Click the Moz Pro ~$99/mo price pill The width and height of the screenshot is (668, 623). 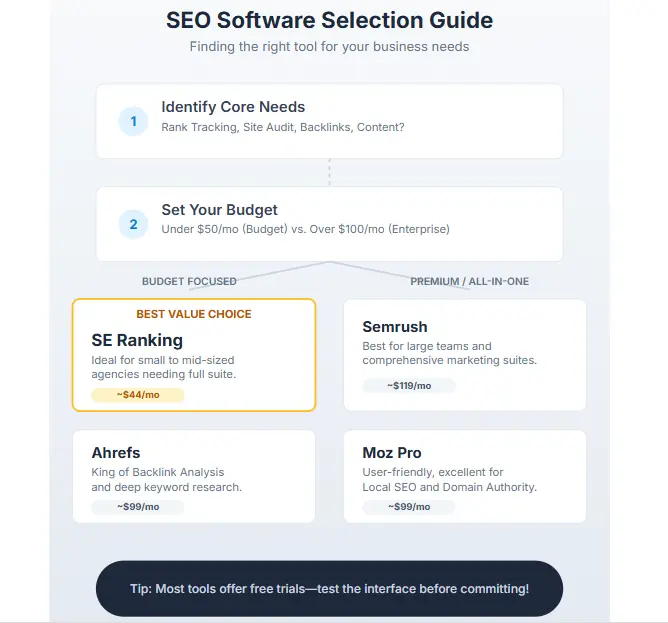tap(409, 507)
